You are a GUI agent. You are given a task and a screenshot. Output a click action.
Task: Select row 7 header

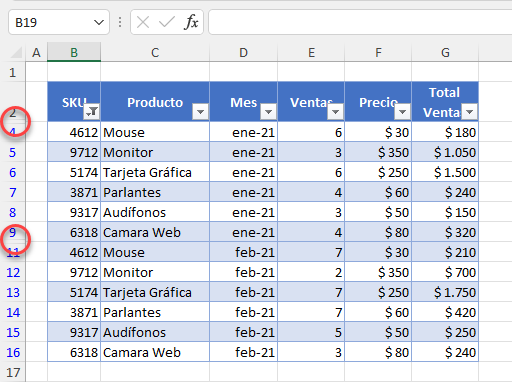(13, 192)
